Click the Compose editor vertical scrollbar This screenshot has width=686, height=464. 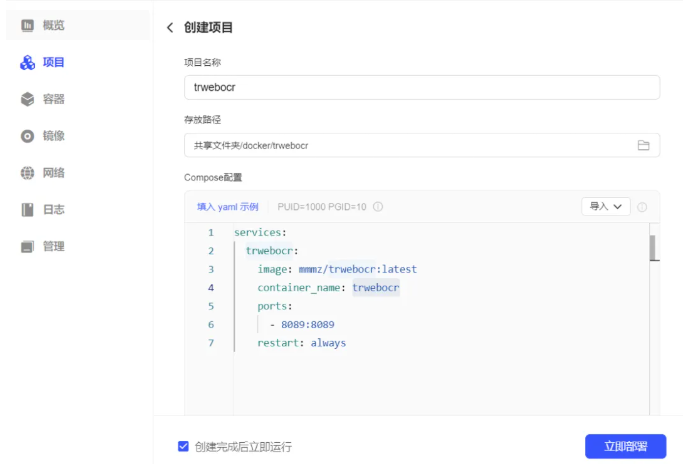pyautogui.click(x=653, y=247)
